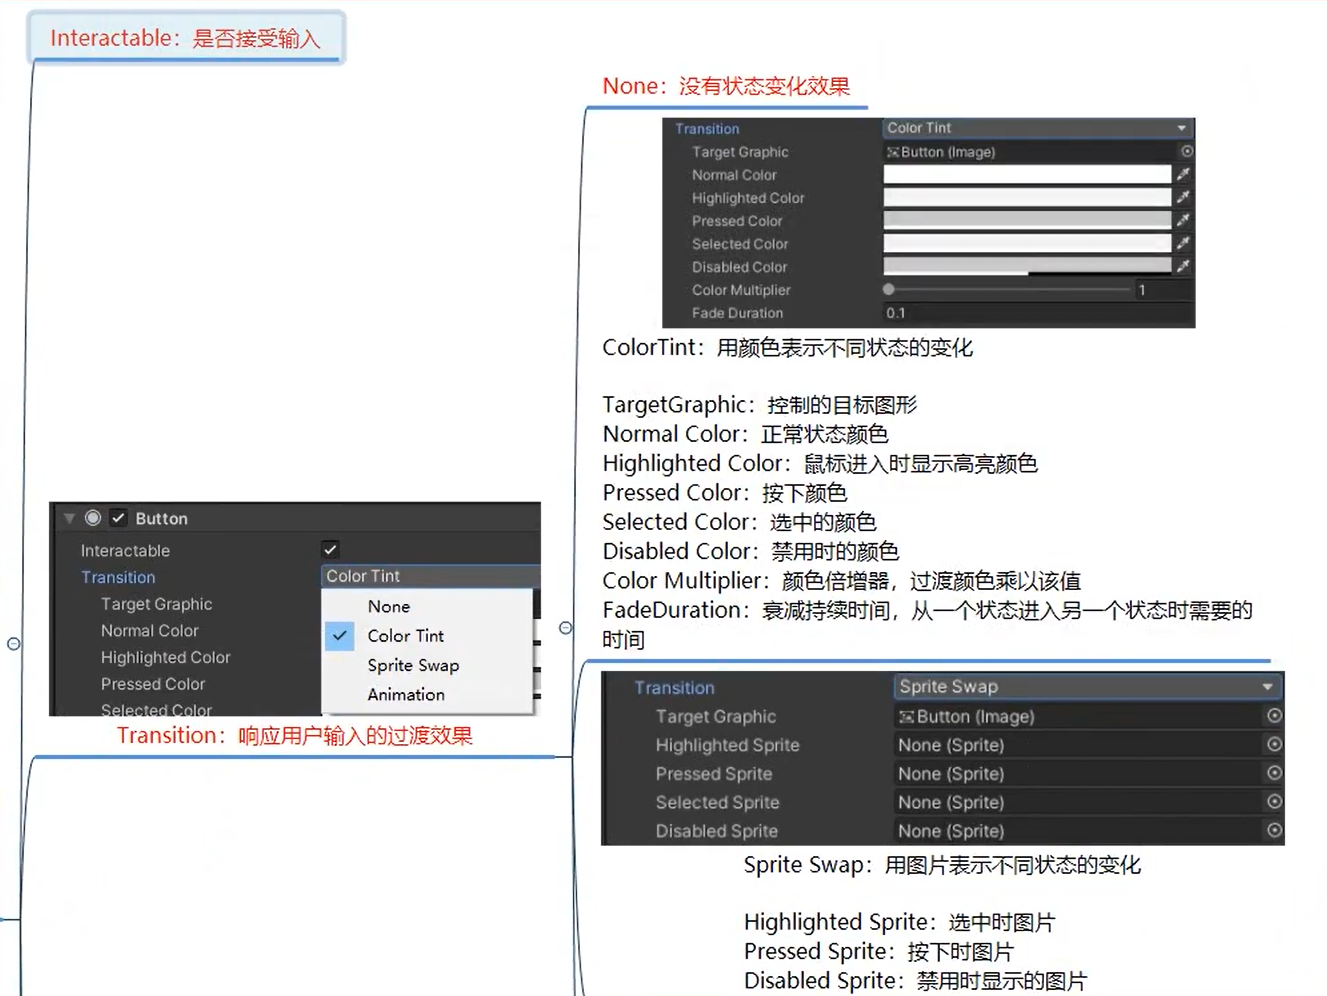Click the Pressed Color swatch

(x=1027, y=220)
